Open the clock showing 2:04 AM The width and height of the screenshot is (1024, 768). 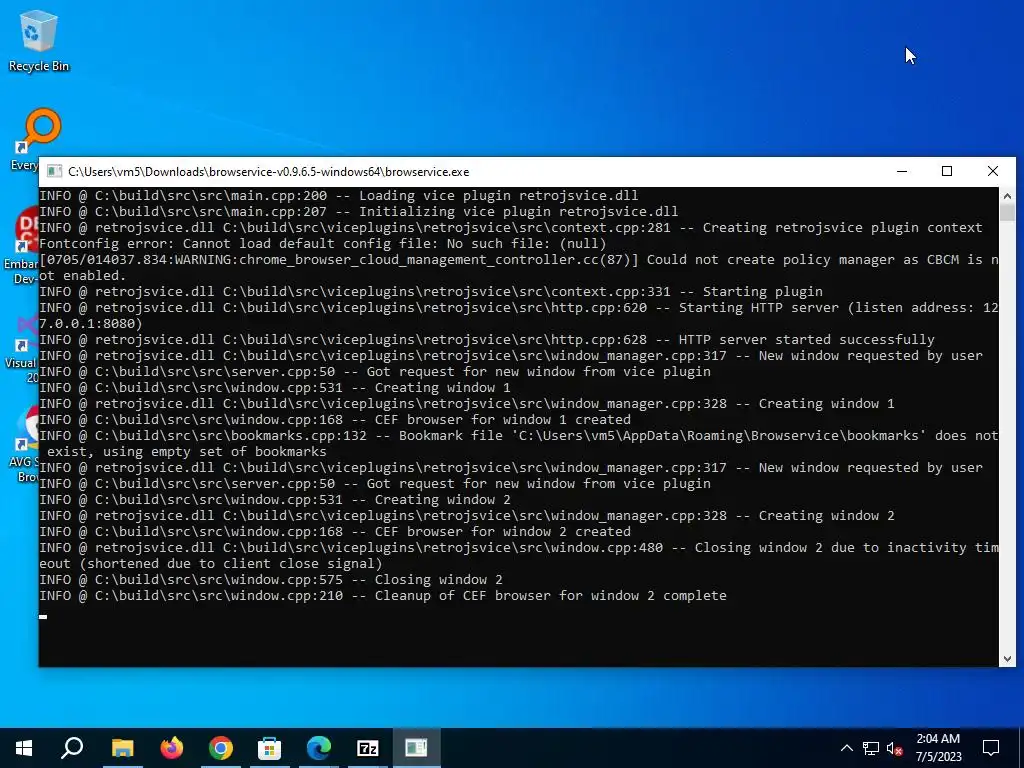click(938, 748)
